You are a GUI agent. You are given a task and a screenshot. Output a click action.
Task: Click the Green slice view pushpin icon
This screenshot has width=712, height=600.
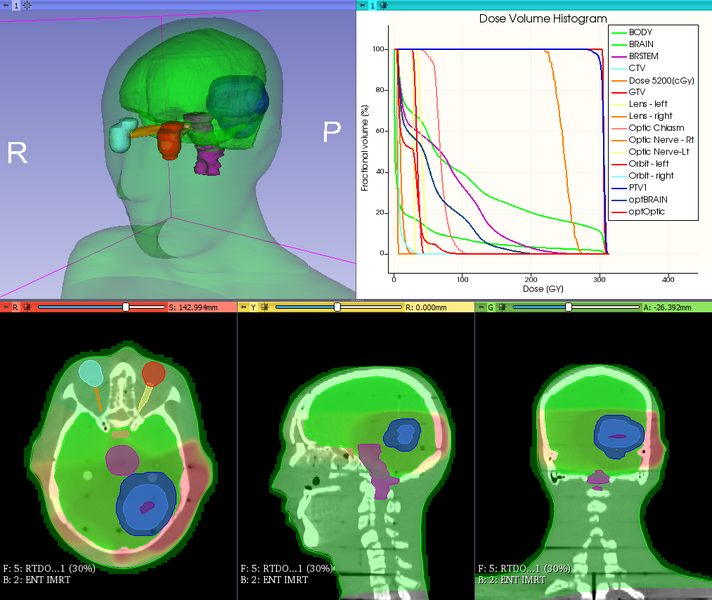pos(480,307)
